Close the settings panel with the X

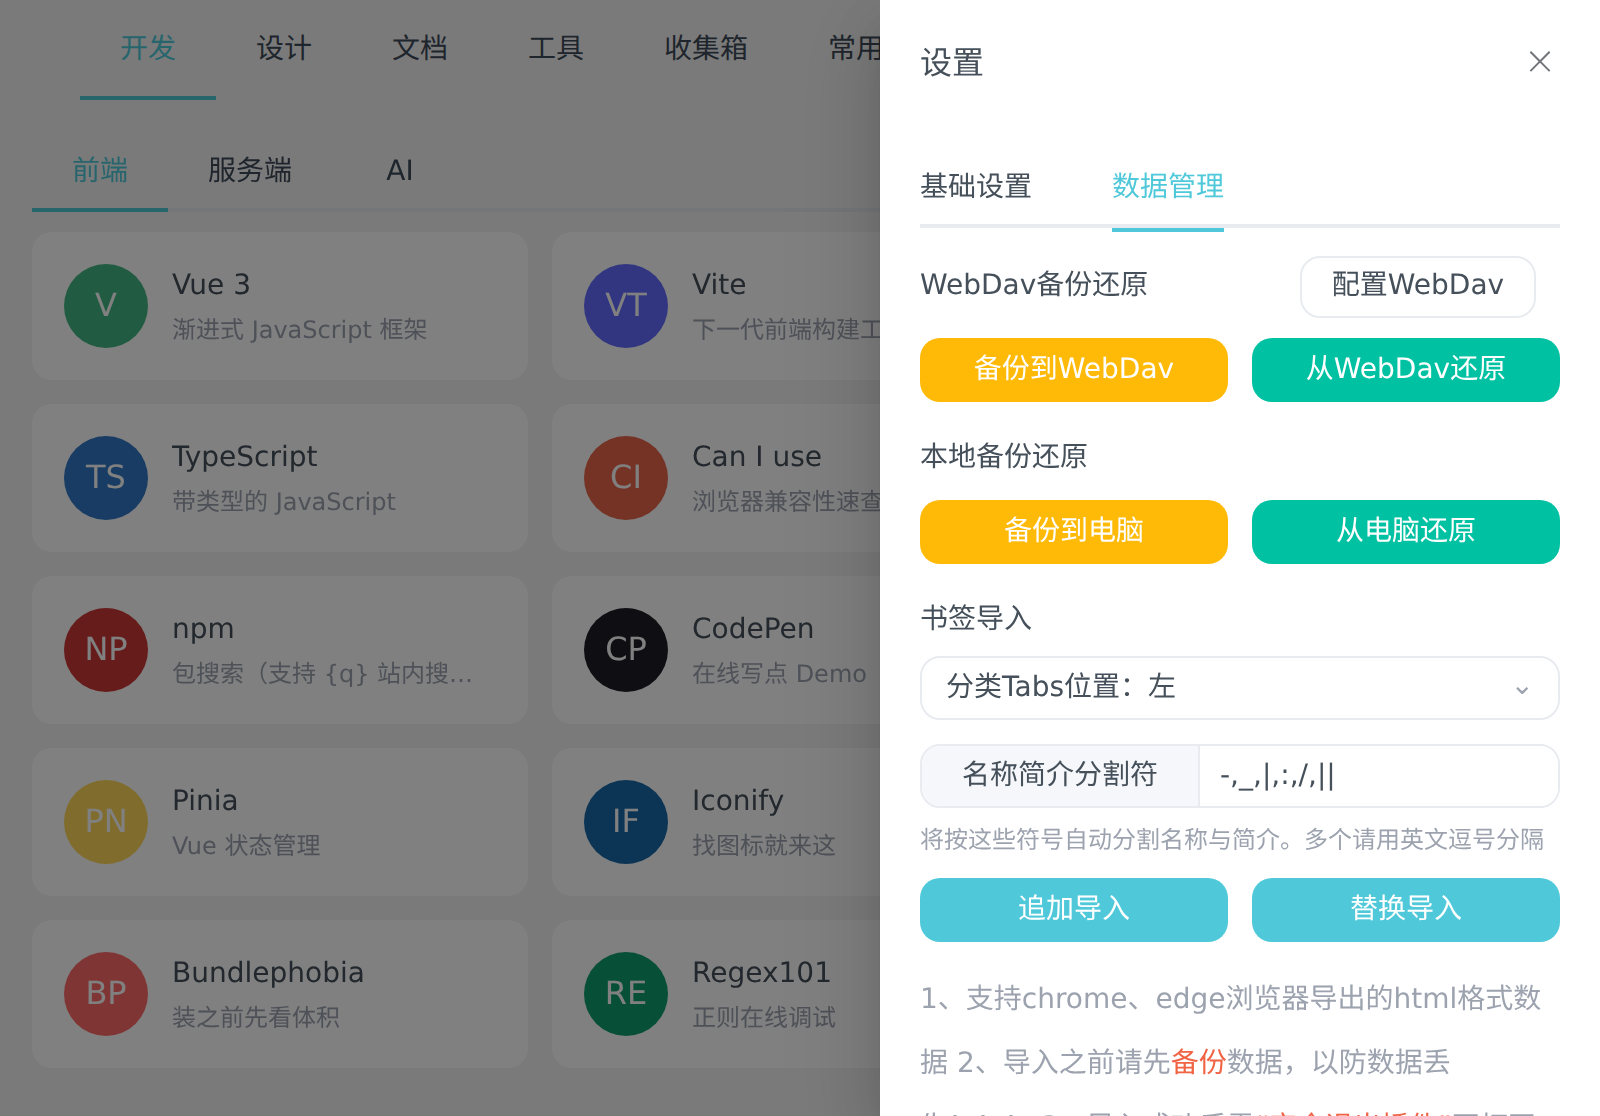click(x=1540, y=62)
